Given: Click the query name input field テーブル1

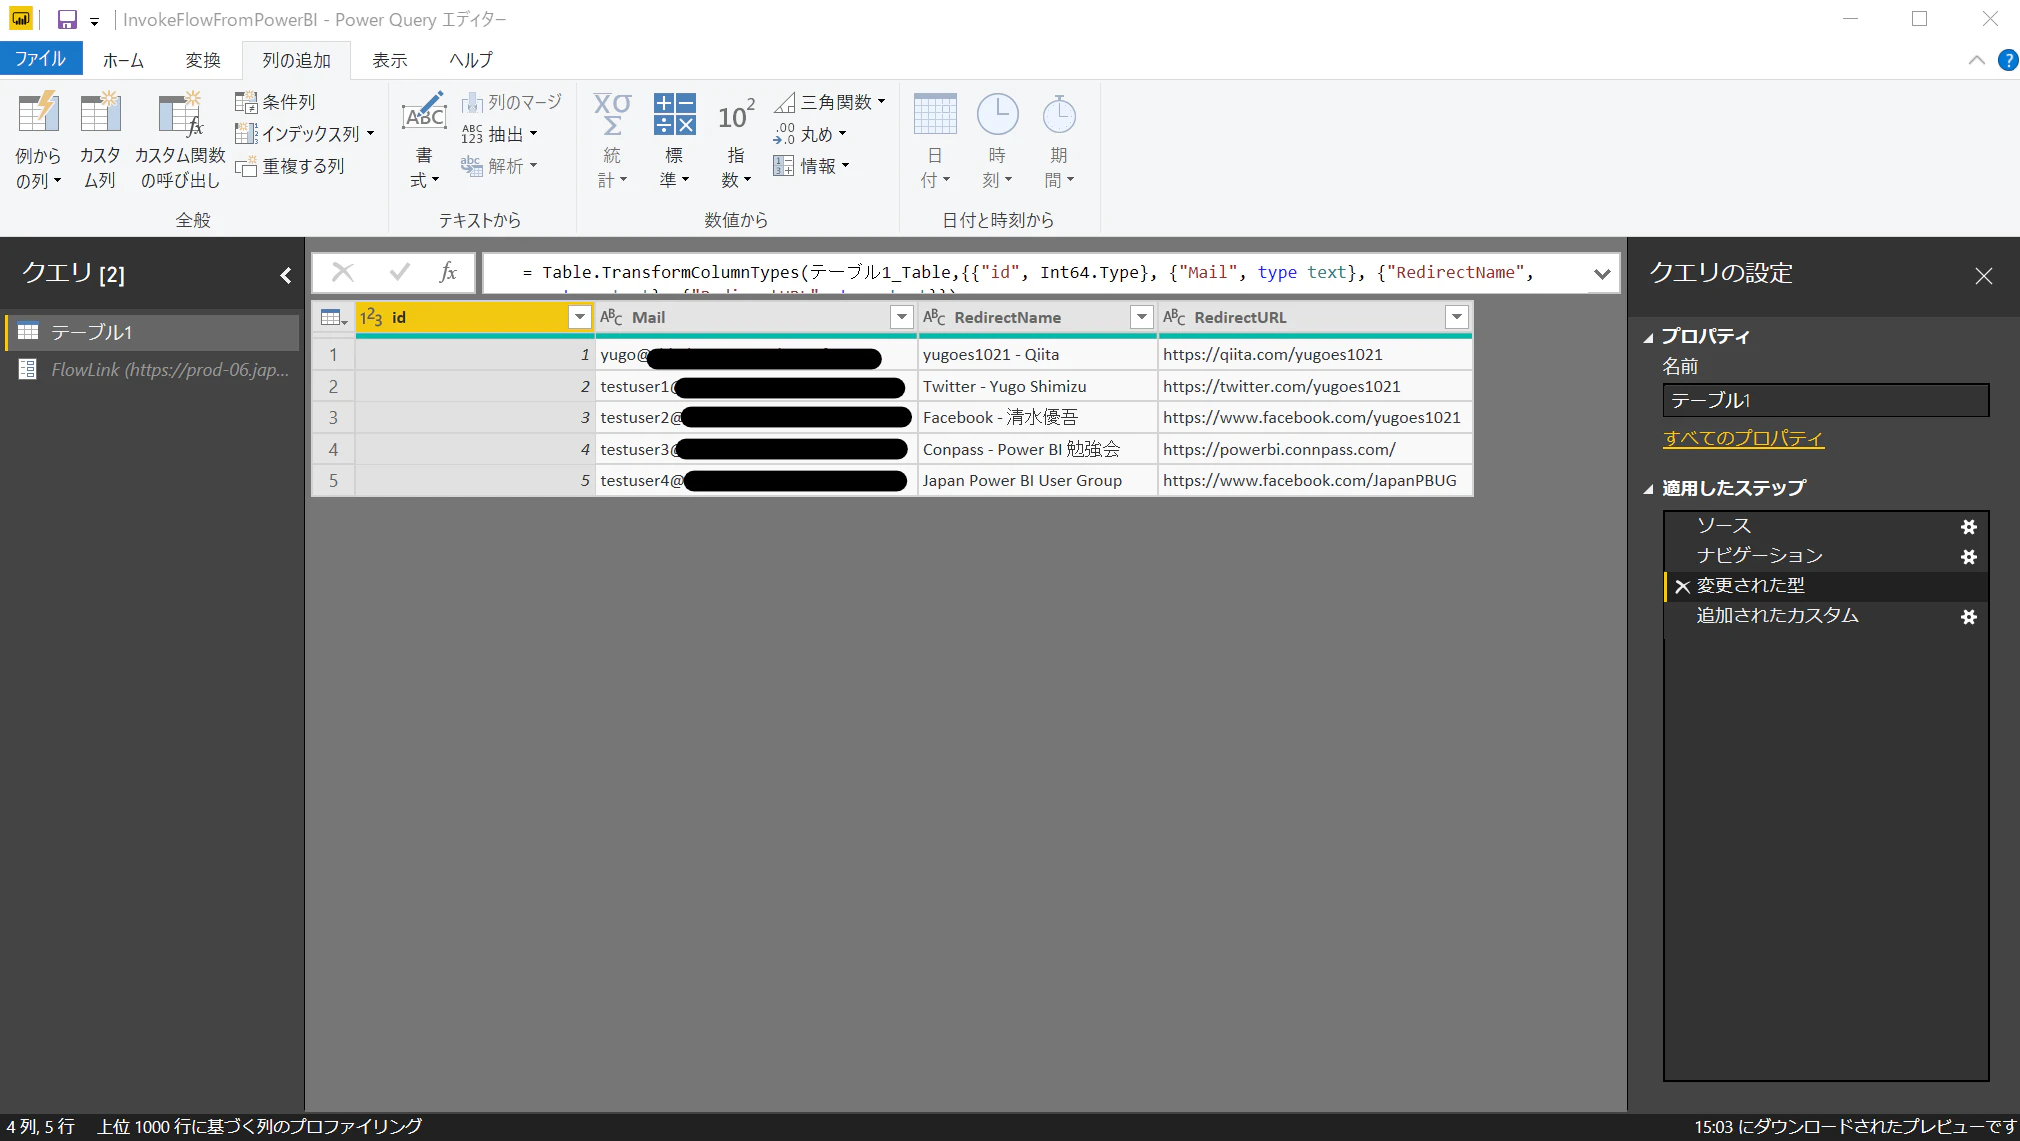Looking at the screenshot, I should 1826,400.
